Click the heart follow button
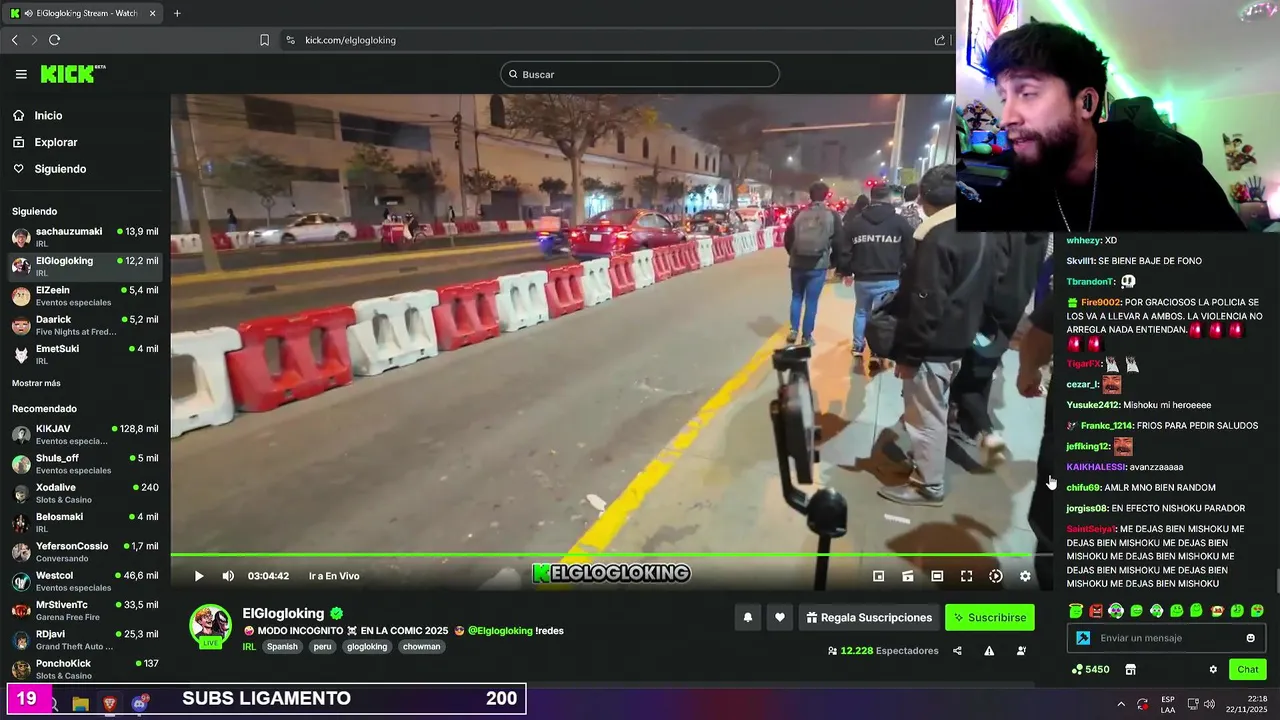1280x720 pixels. tap(780, 618)
